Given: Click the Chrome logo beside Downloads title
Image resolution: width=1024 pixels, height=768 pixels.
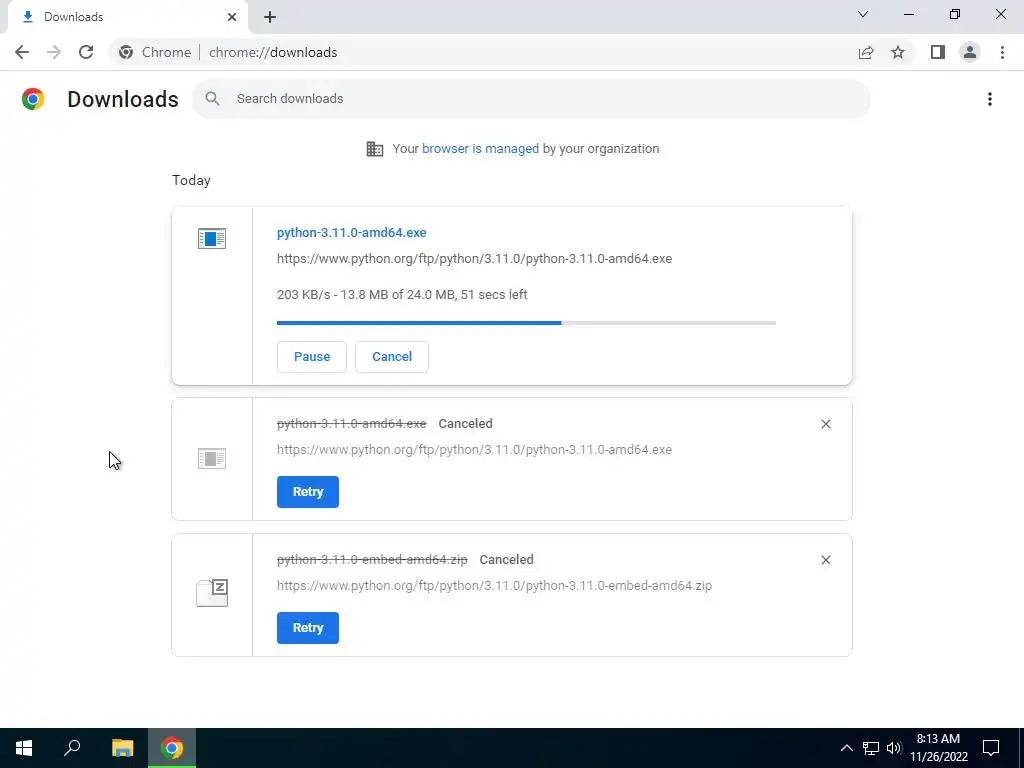Looking at the screenshot, I should pos(33,99).
